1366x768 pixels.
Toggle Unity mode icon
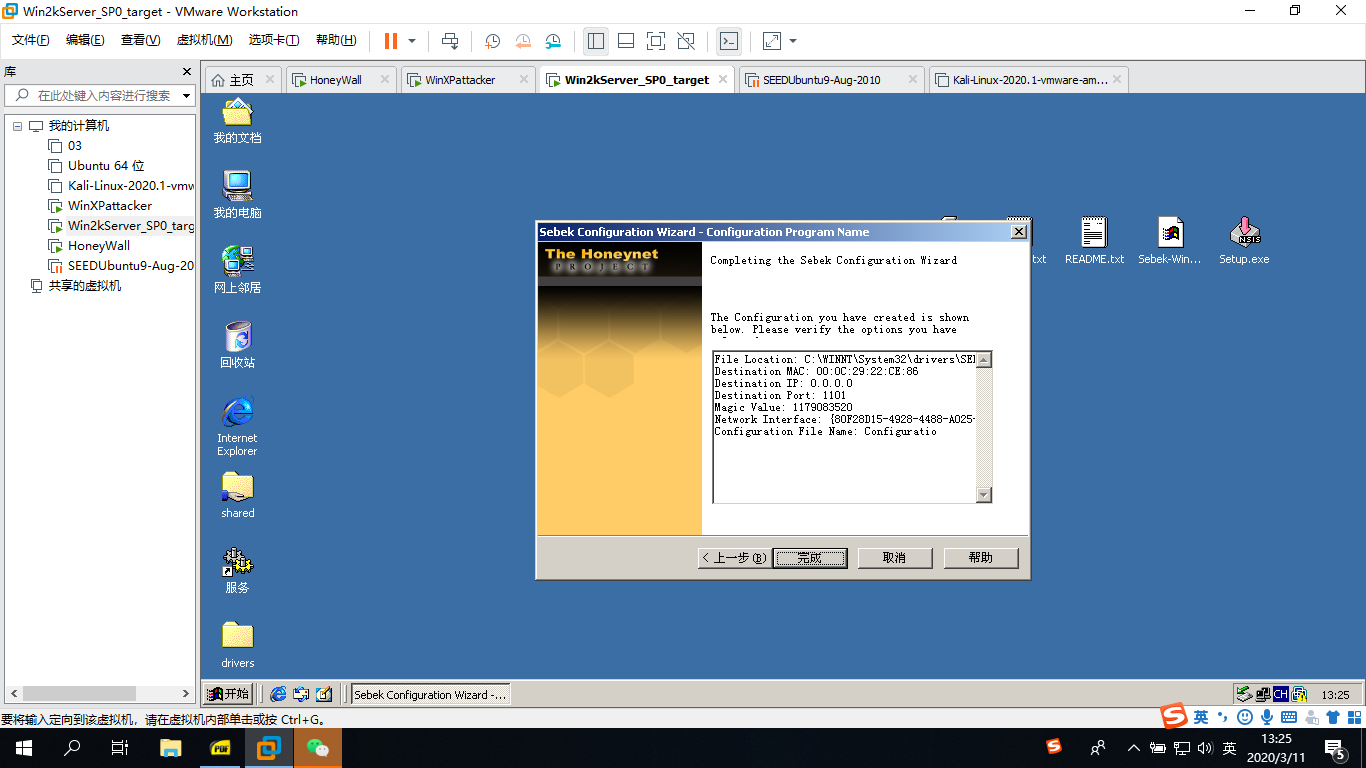coord(686,41)
